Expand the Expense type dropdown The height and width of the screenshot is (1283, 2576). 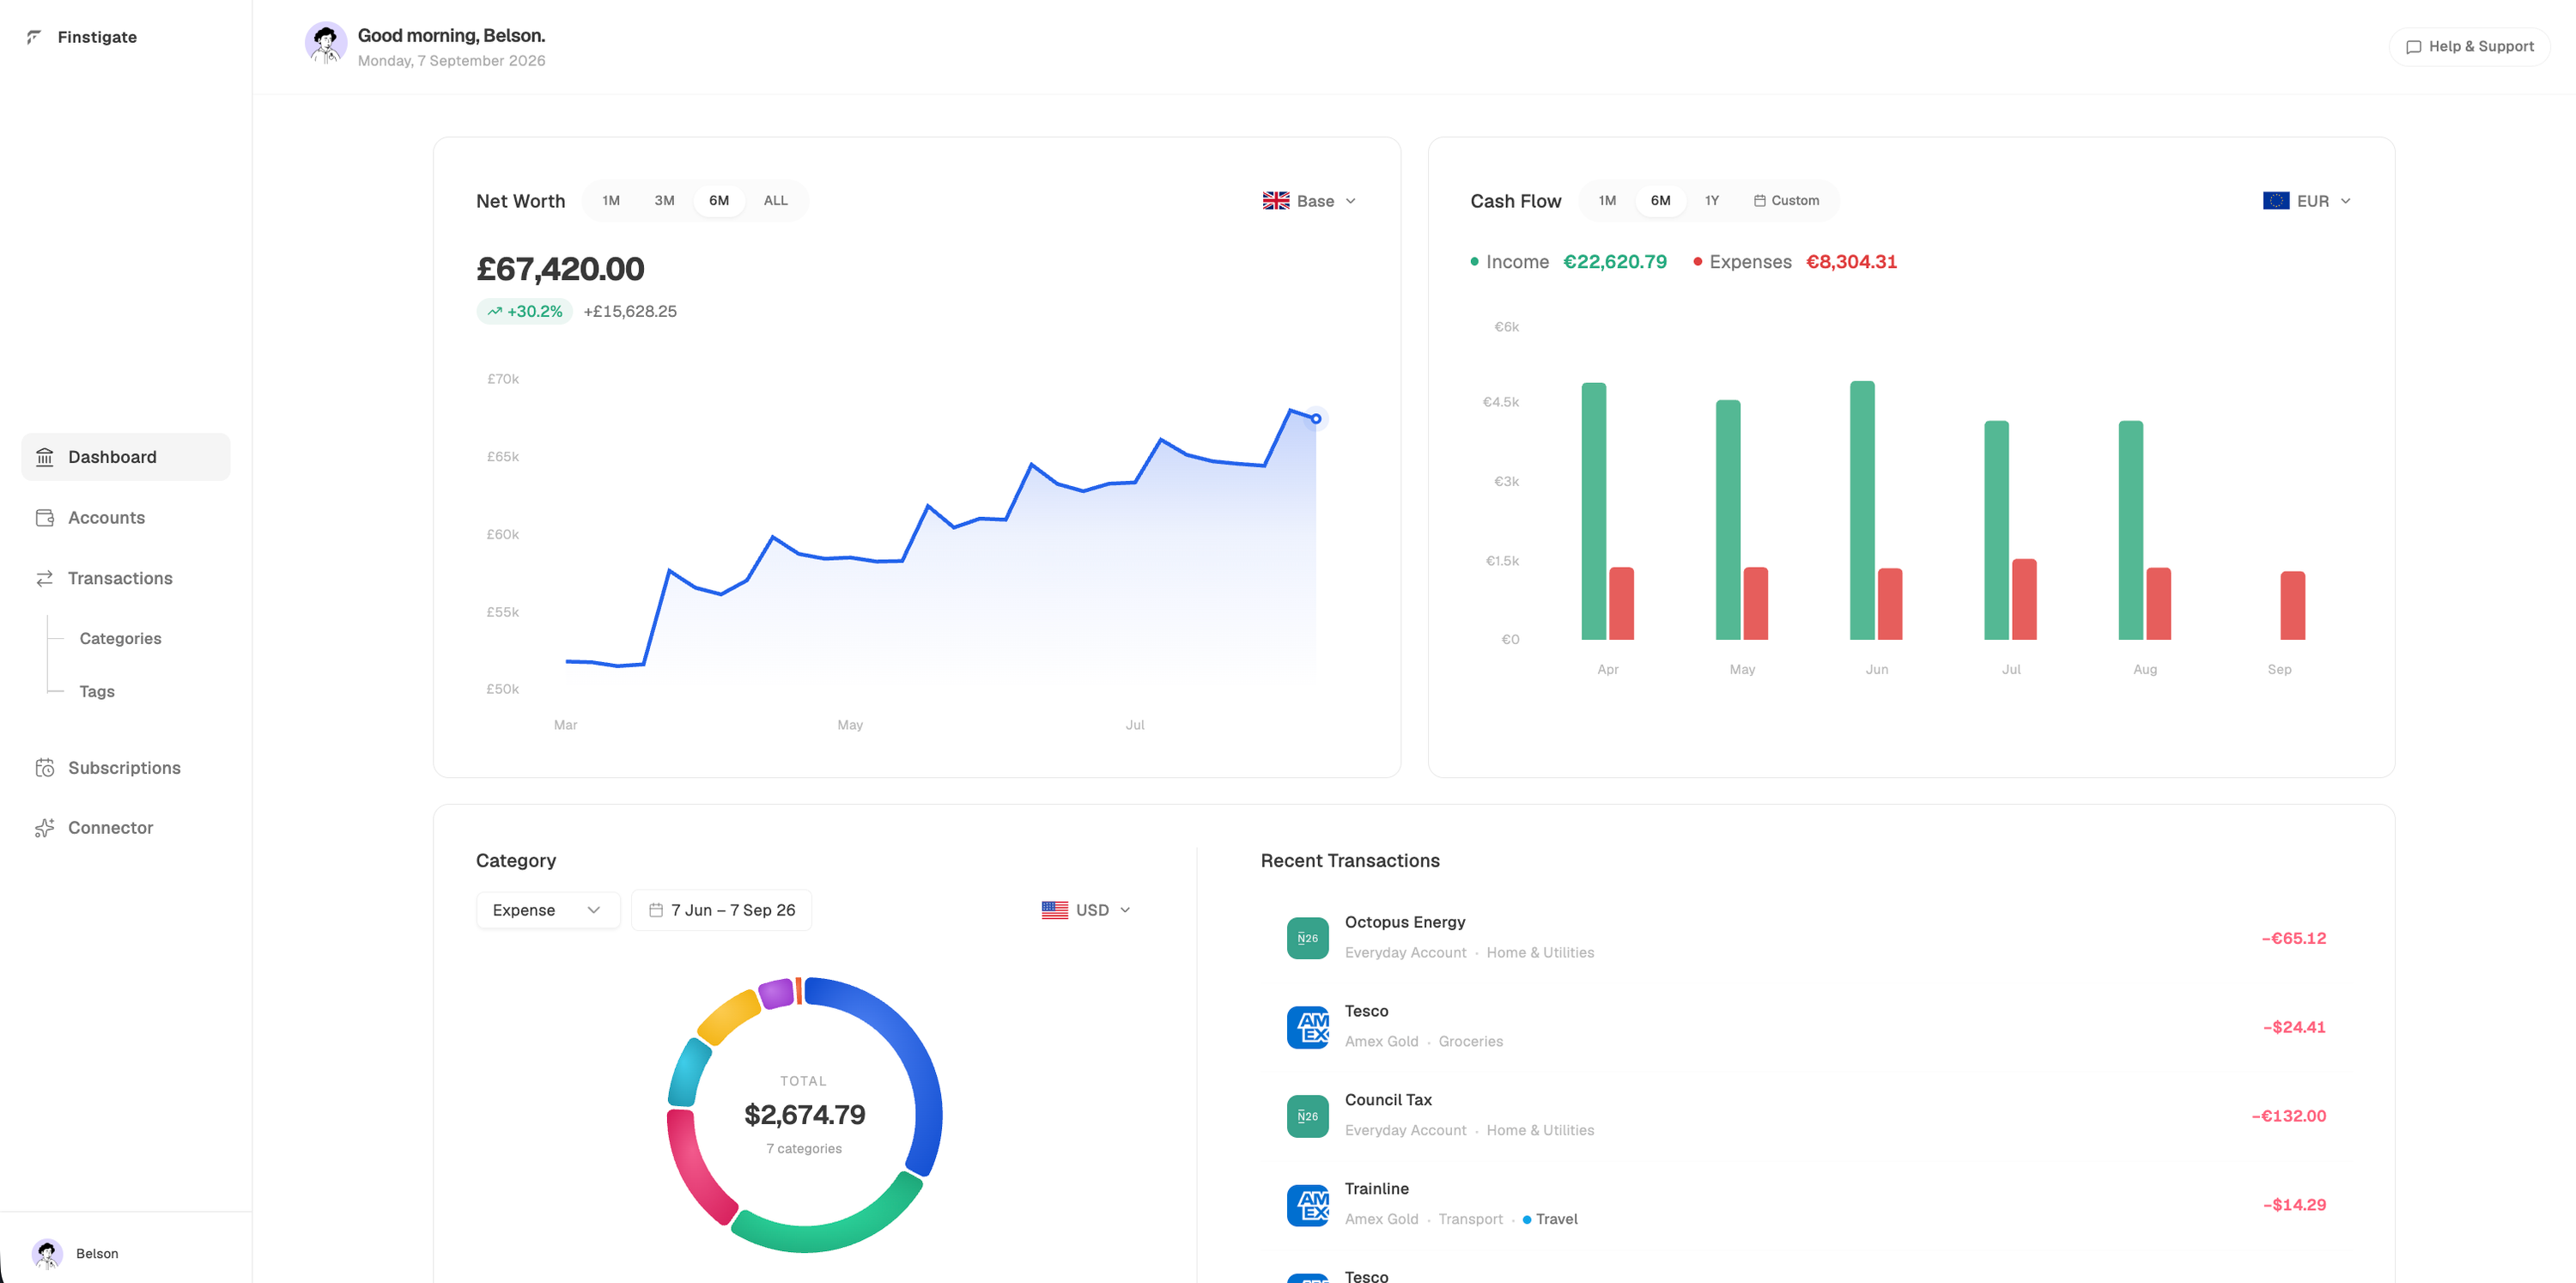(548, 910)
